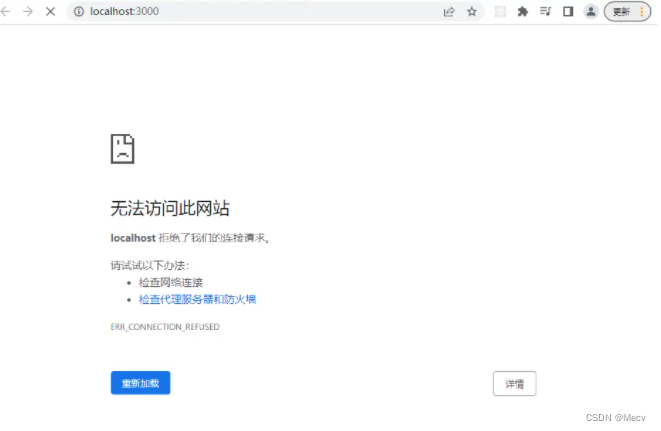This screenshot has width=661, height=431.
Task: Click the bold localhost text in message
Action: pyautogui.click(x=133, y=238)
